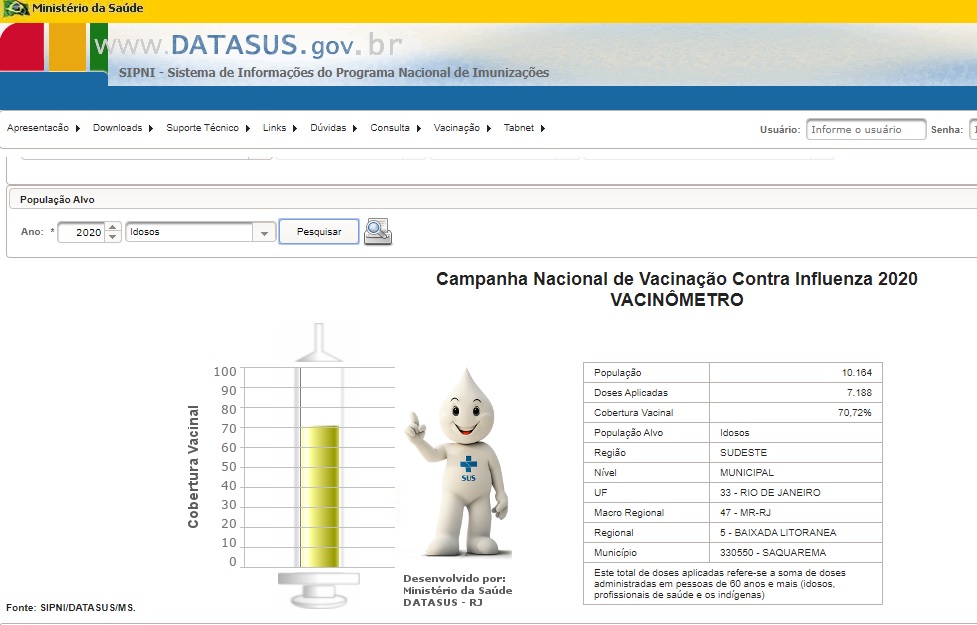Click into the Ano year field showing 2020
Screen dimensions: 977x625
[82, 232]
